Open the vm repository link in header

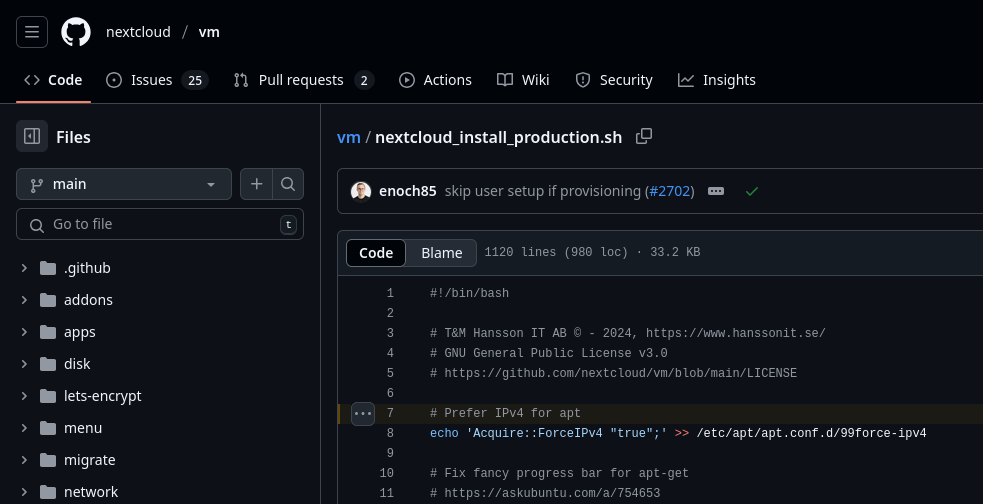point(209,32)
